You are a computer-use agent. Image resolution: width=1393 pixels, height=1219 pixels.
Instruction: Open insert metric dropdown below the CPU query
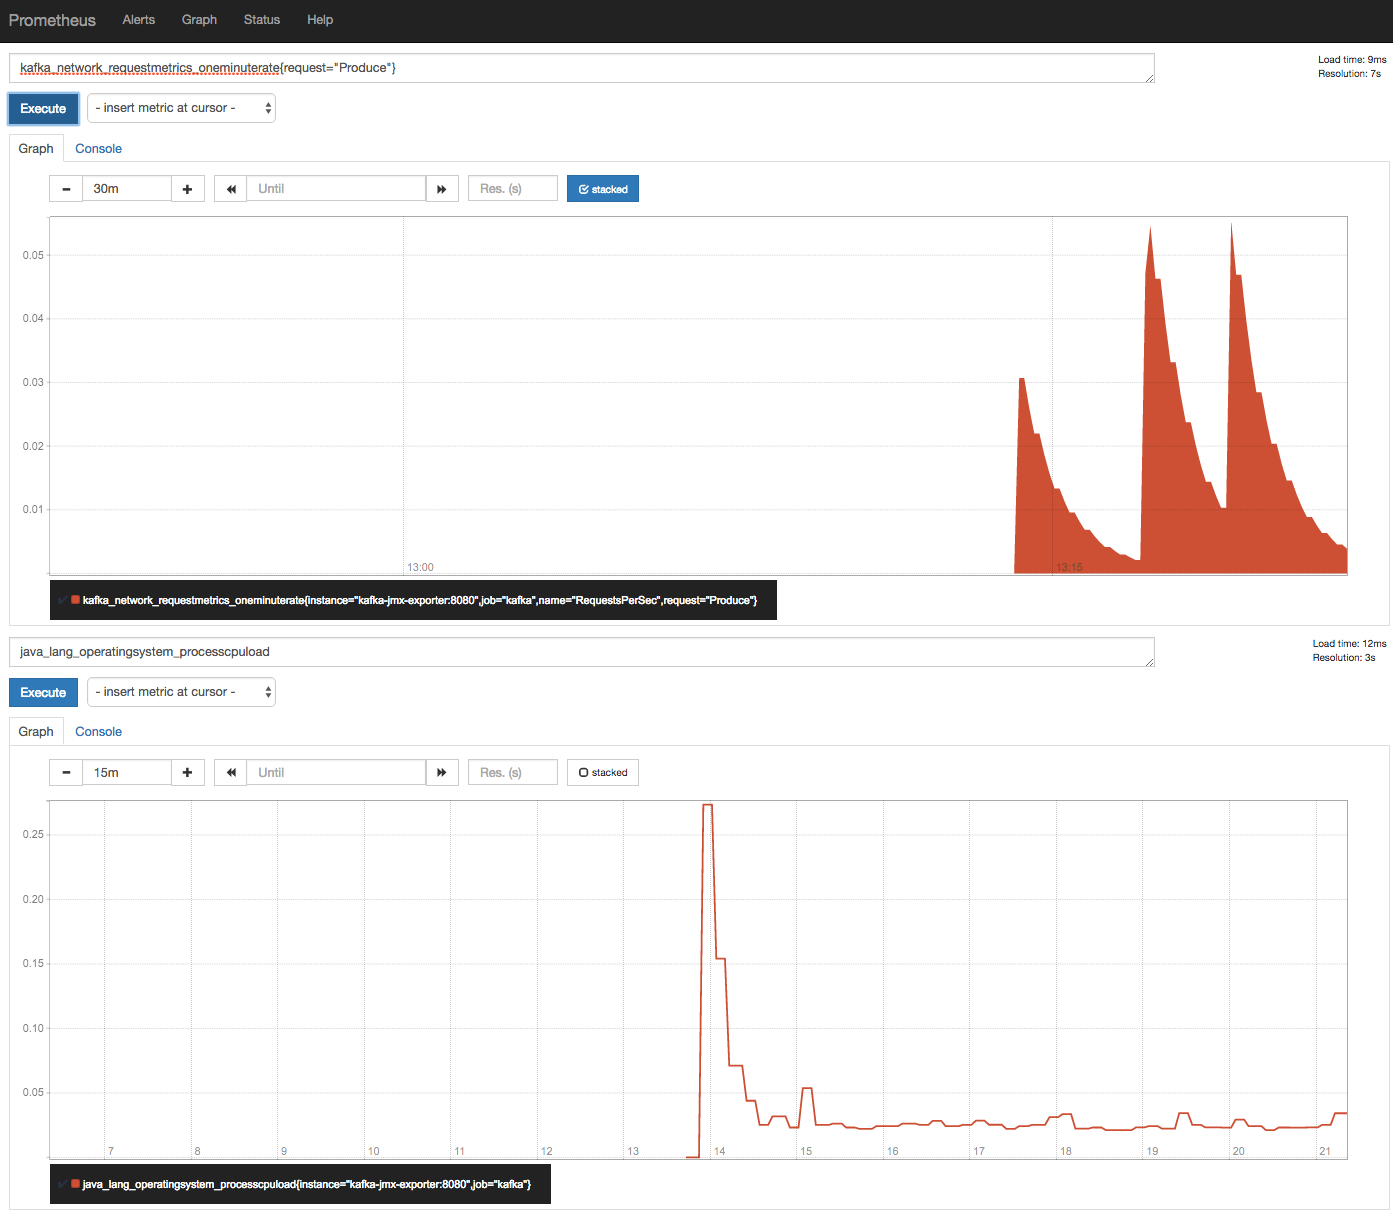pos(181,691)
